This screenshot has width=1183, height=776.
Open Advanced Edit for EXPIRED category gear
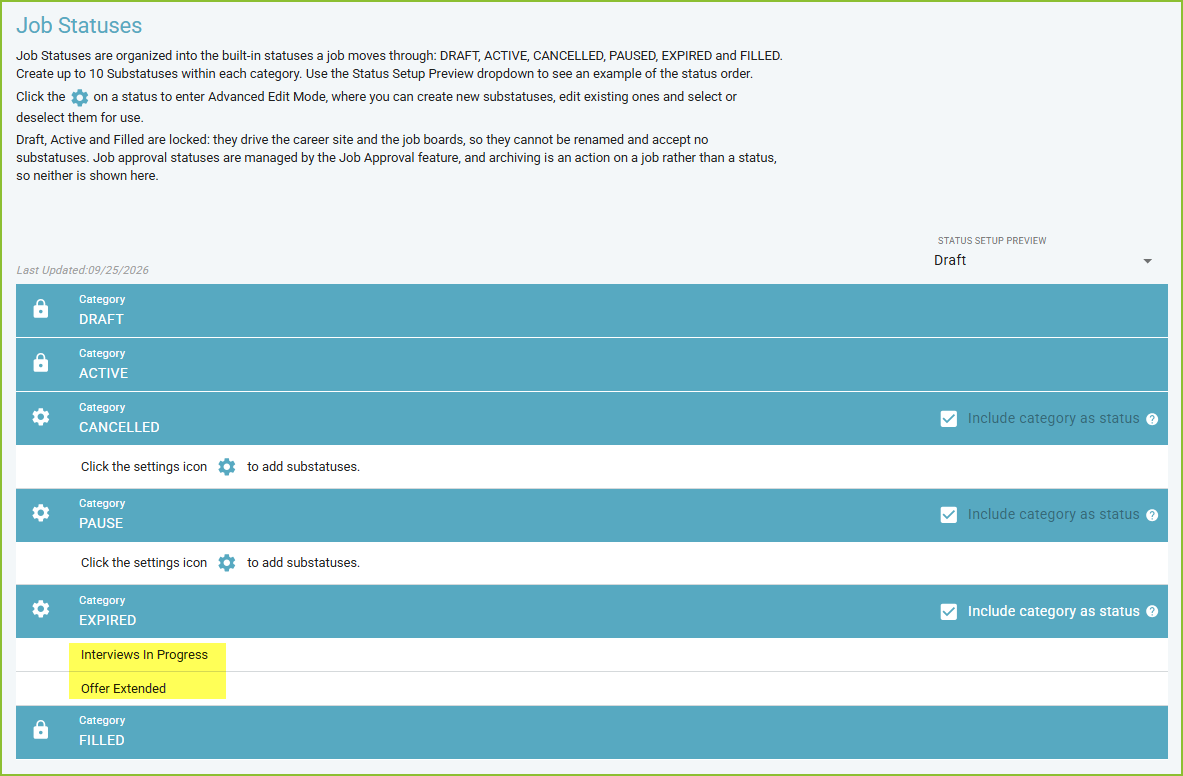(x=41, y=609)
